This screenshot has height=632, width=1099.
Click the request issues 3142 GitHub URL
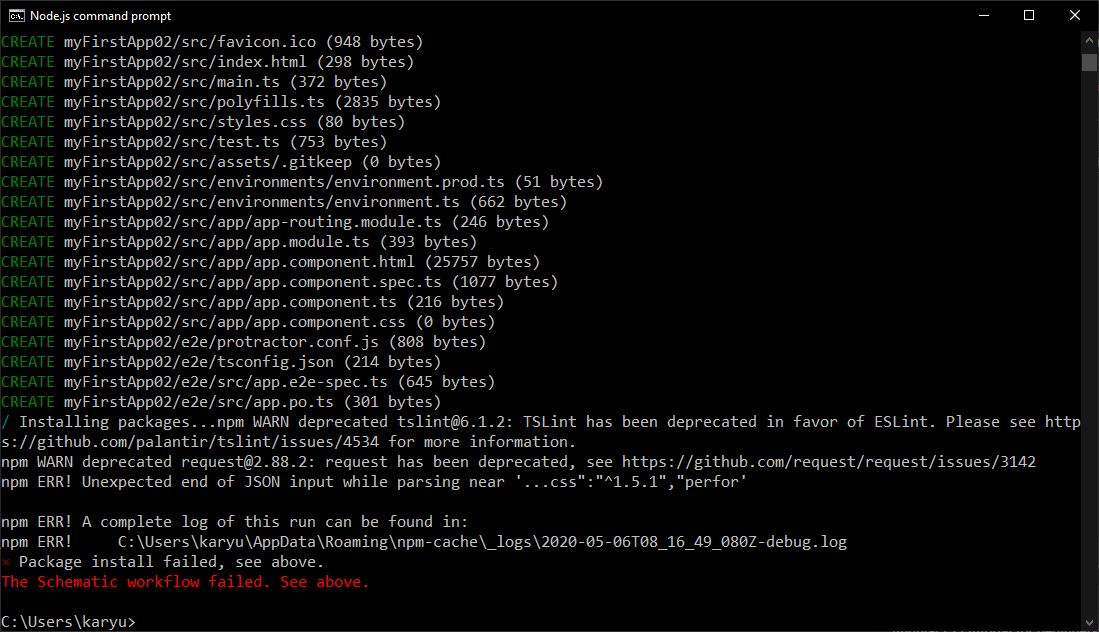tap(828, 462)
